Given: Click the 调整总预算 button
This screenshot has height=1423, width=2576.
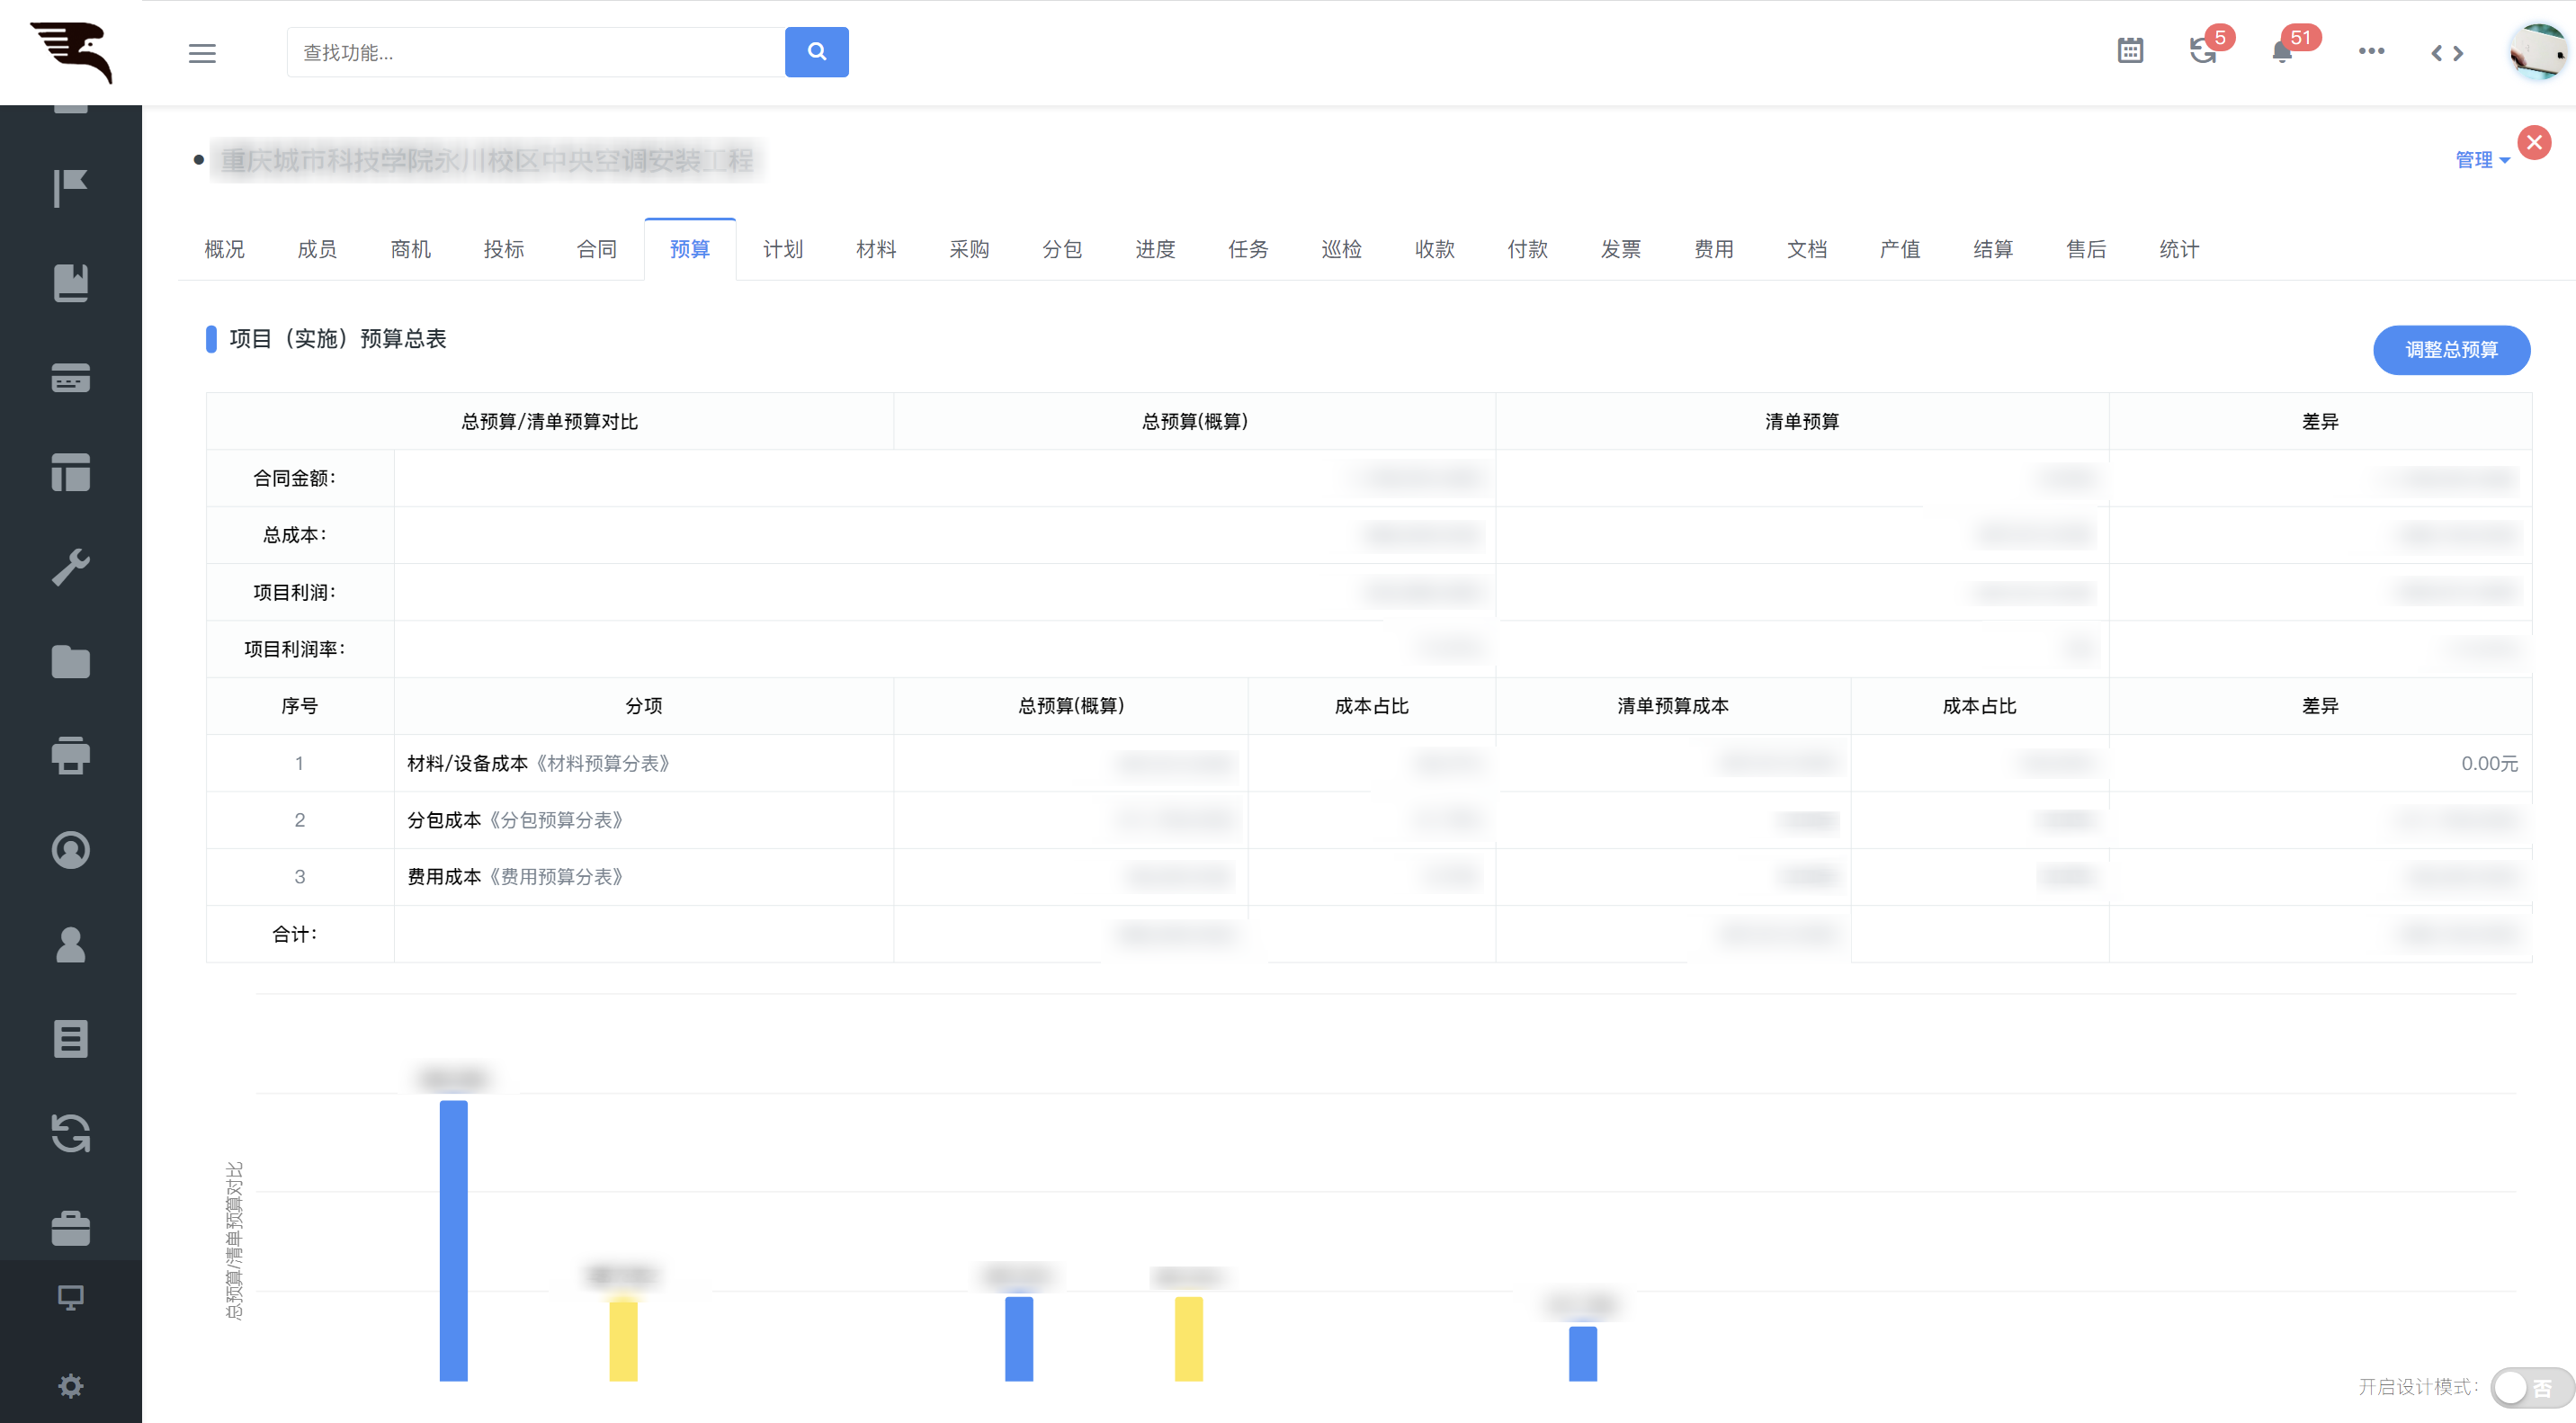Looking at the screenshot, I should (x=2451, y=350).
